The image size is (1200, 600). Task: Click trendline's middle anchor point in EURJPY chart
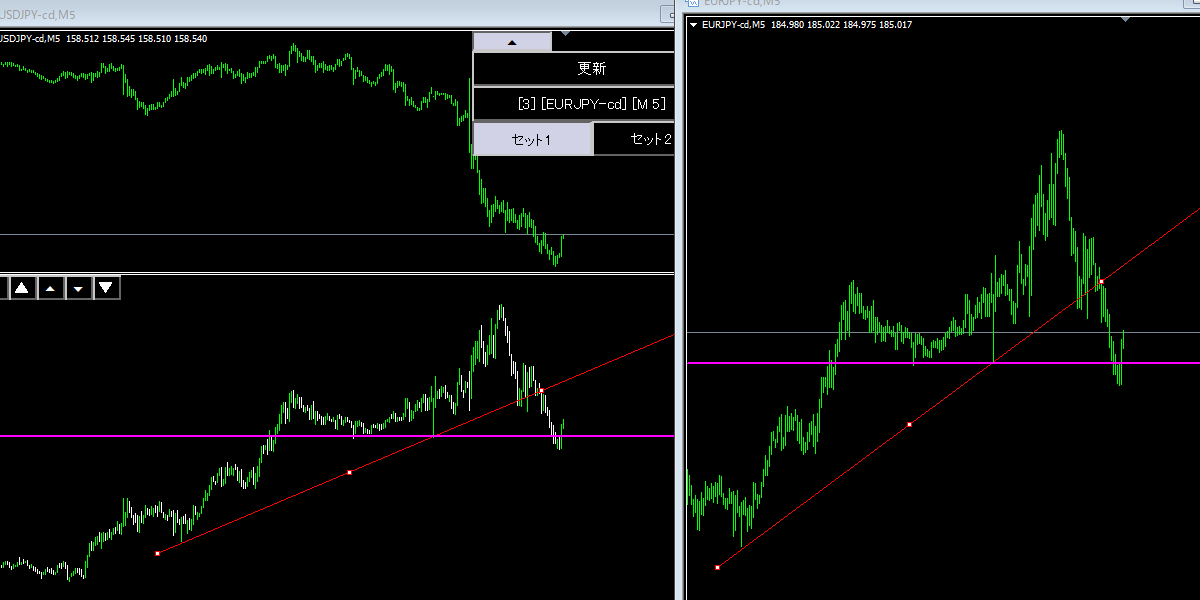coord(909,425)
